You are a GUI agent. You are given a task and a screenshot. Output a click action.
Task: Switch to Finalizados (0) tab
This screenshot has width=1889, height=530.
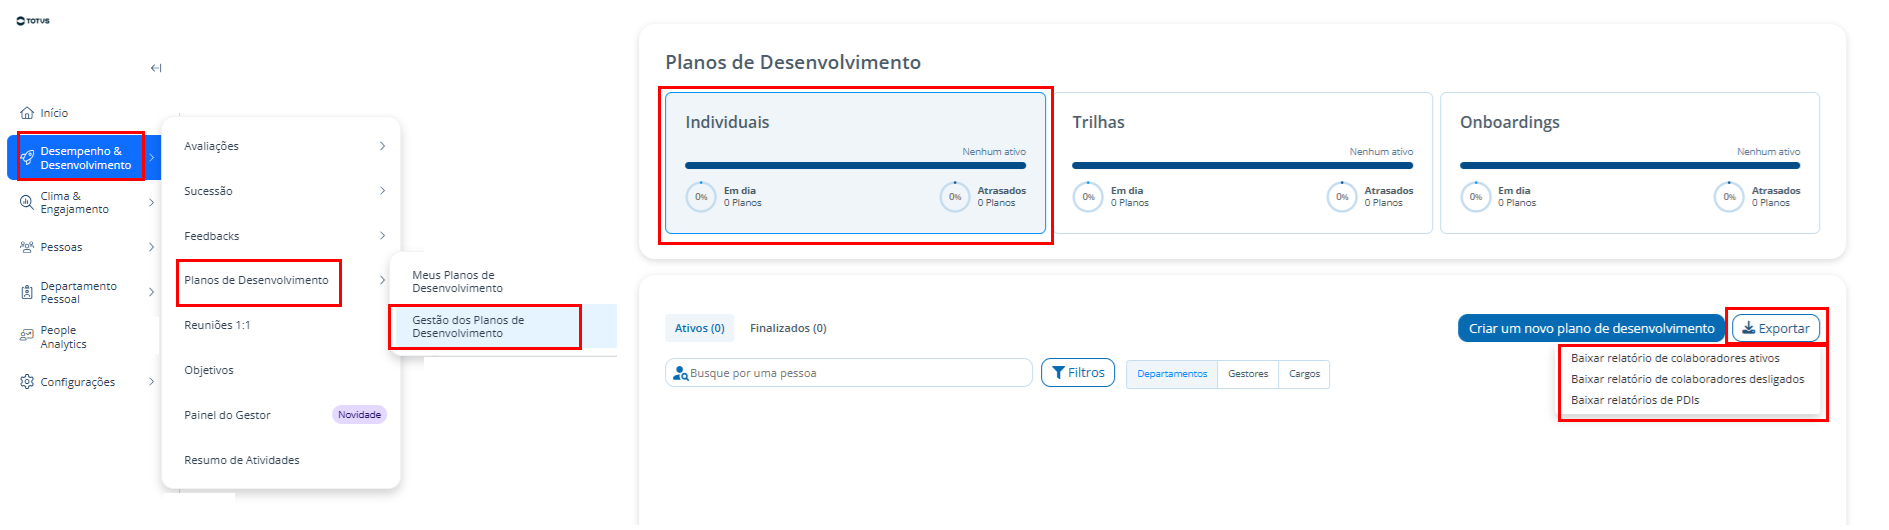[x=788, y=328]
